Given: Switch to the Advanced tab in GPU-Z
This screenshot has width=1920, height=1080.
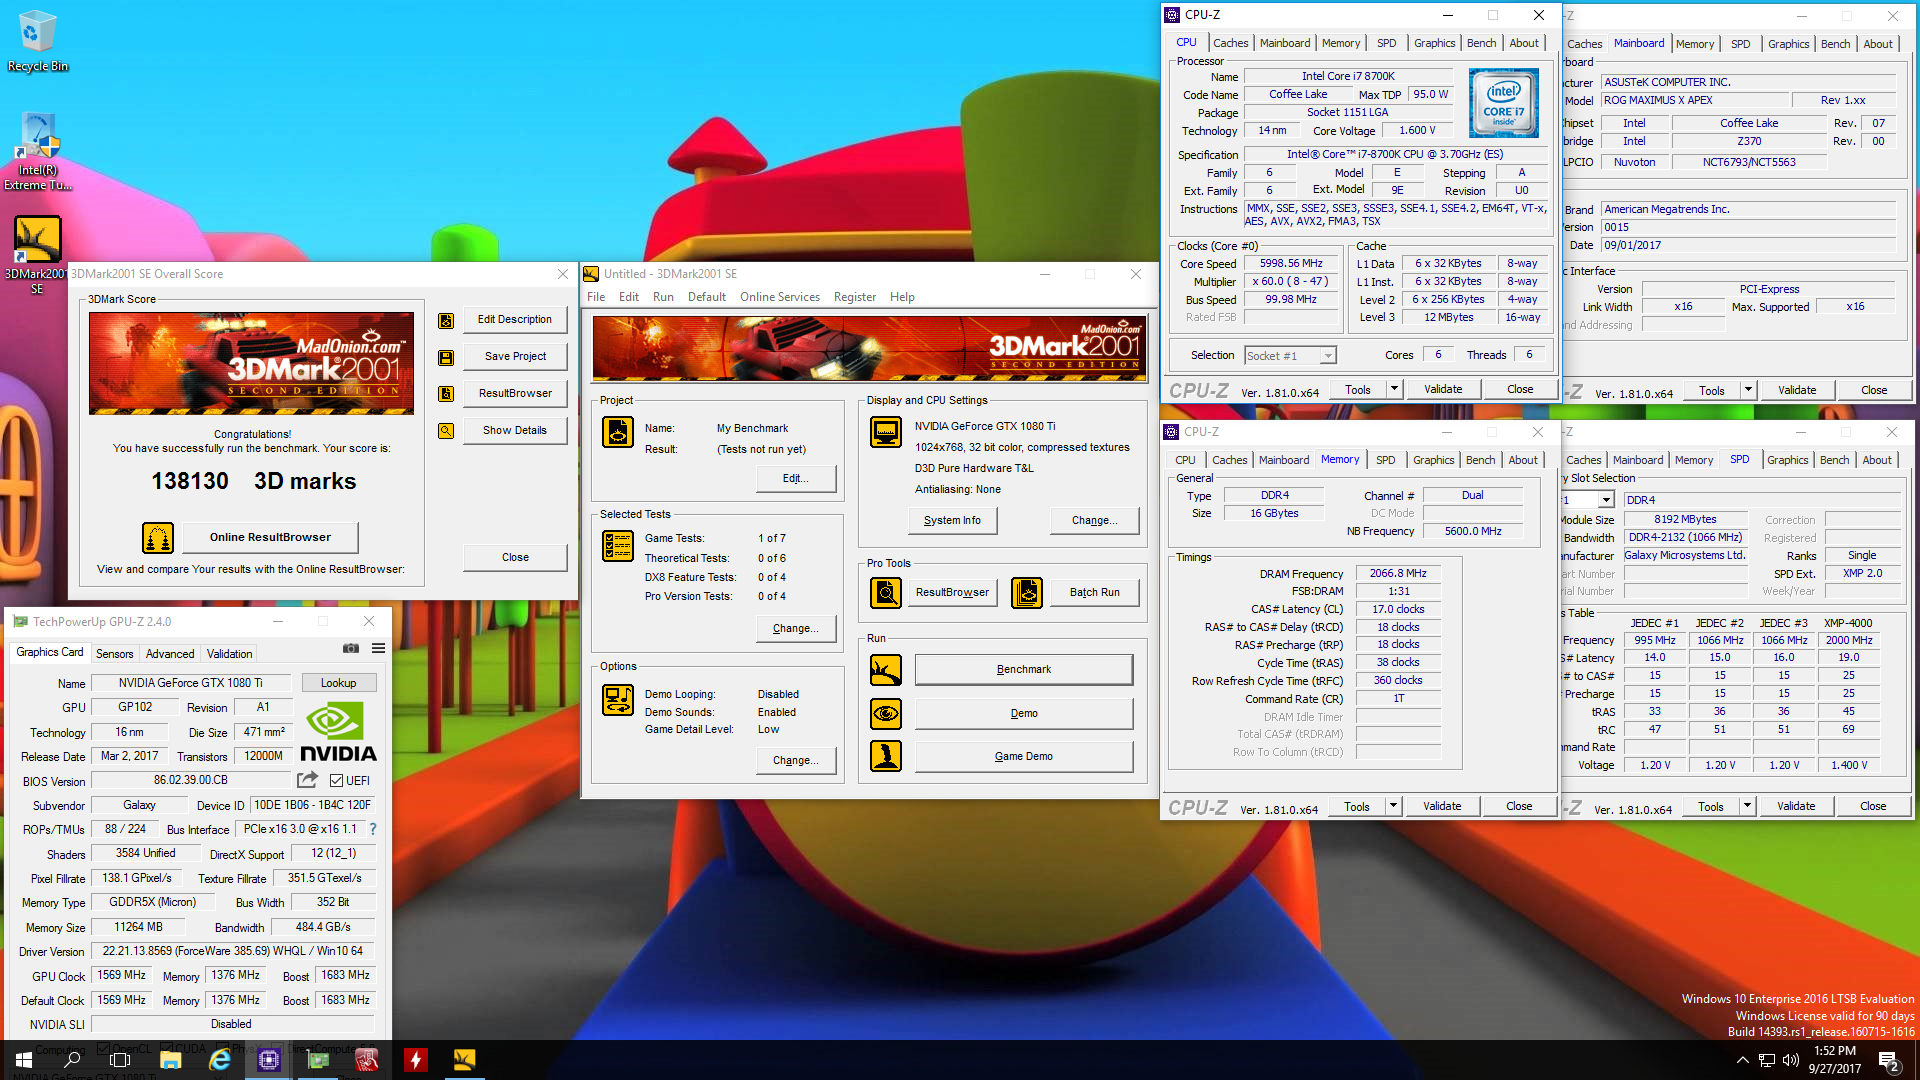Looking at the screenshot, I should click(x=170, y=654).
